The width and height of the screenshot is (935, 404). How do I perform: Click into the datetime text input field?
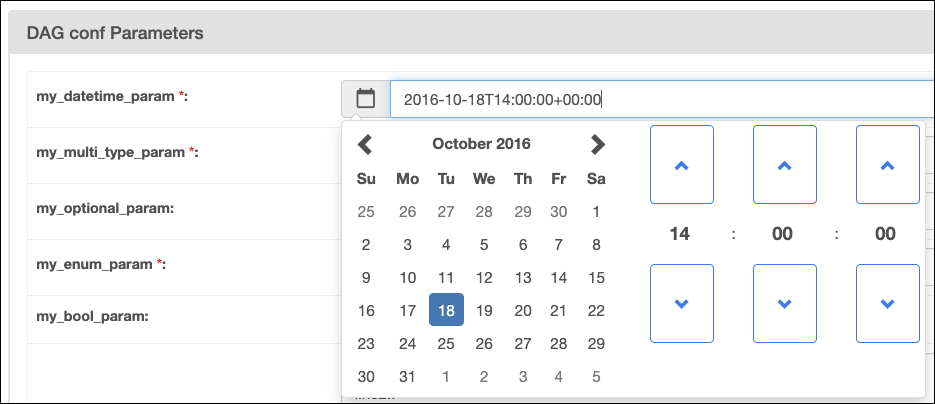click(x=660, y=99)
